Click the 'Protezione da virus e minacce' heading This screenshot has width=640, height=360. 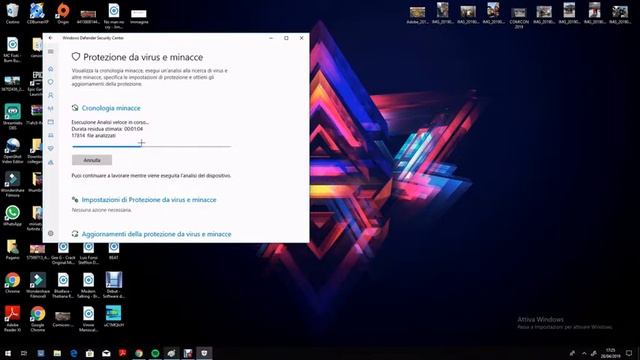[x=143, y=57]
